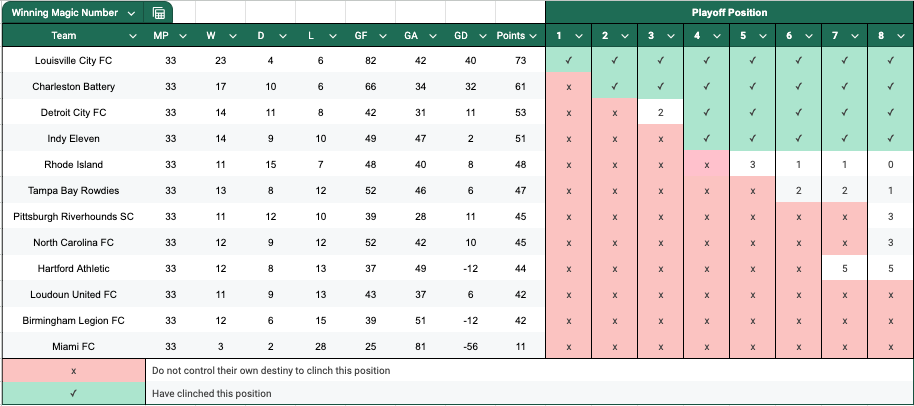The image size is (914, 406).
Task: Open the Team column filter arrow
Action: click(x=132, y=36)
